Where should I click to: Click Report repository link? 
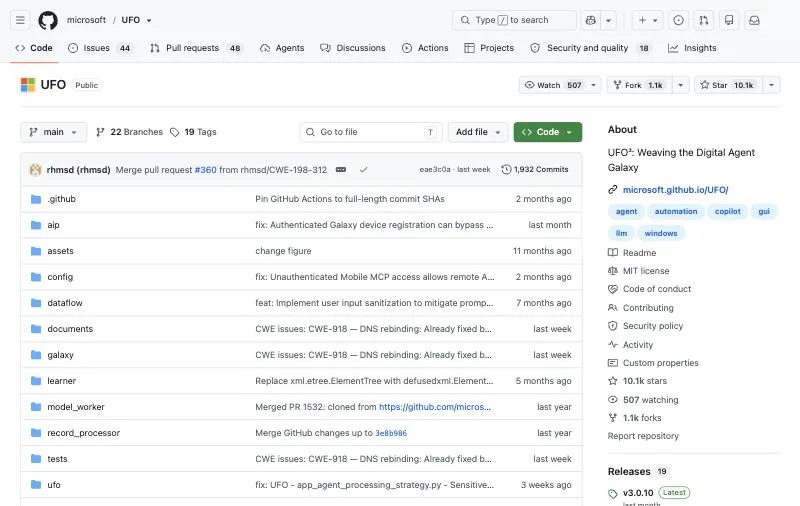[x=643, y=436]
